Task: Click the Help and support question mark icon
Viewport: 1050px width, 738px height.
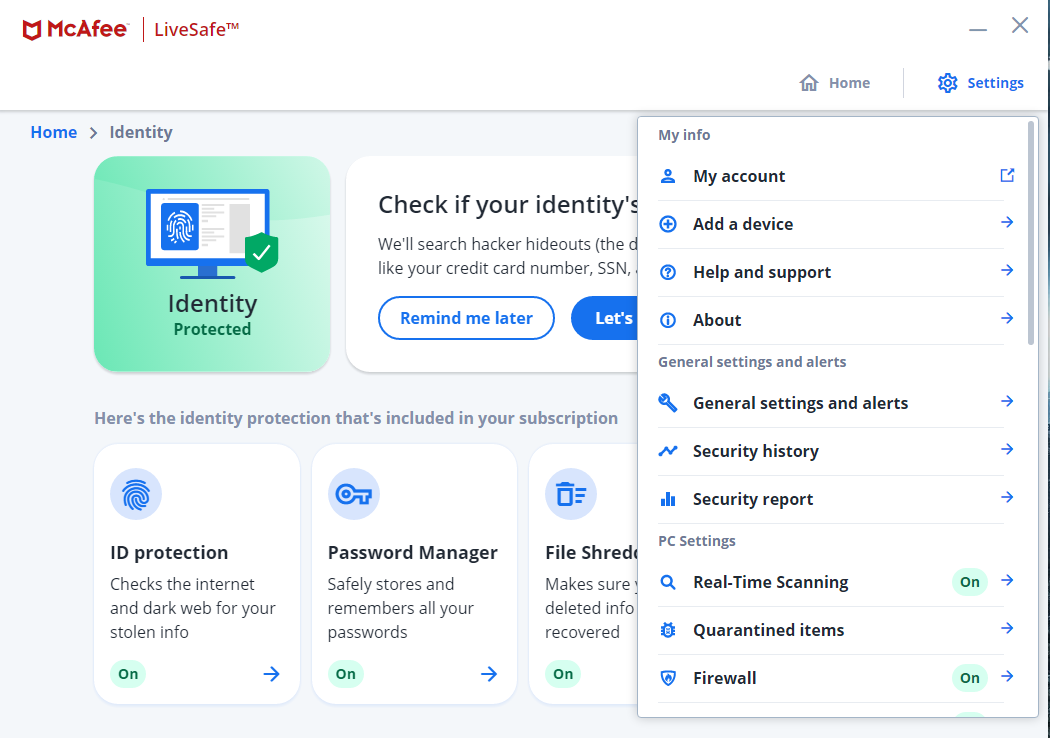Action: click(x=668, y=273)
